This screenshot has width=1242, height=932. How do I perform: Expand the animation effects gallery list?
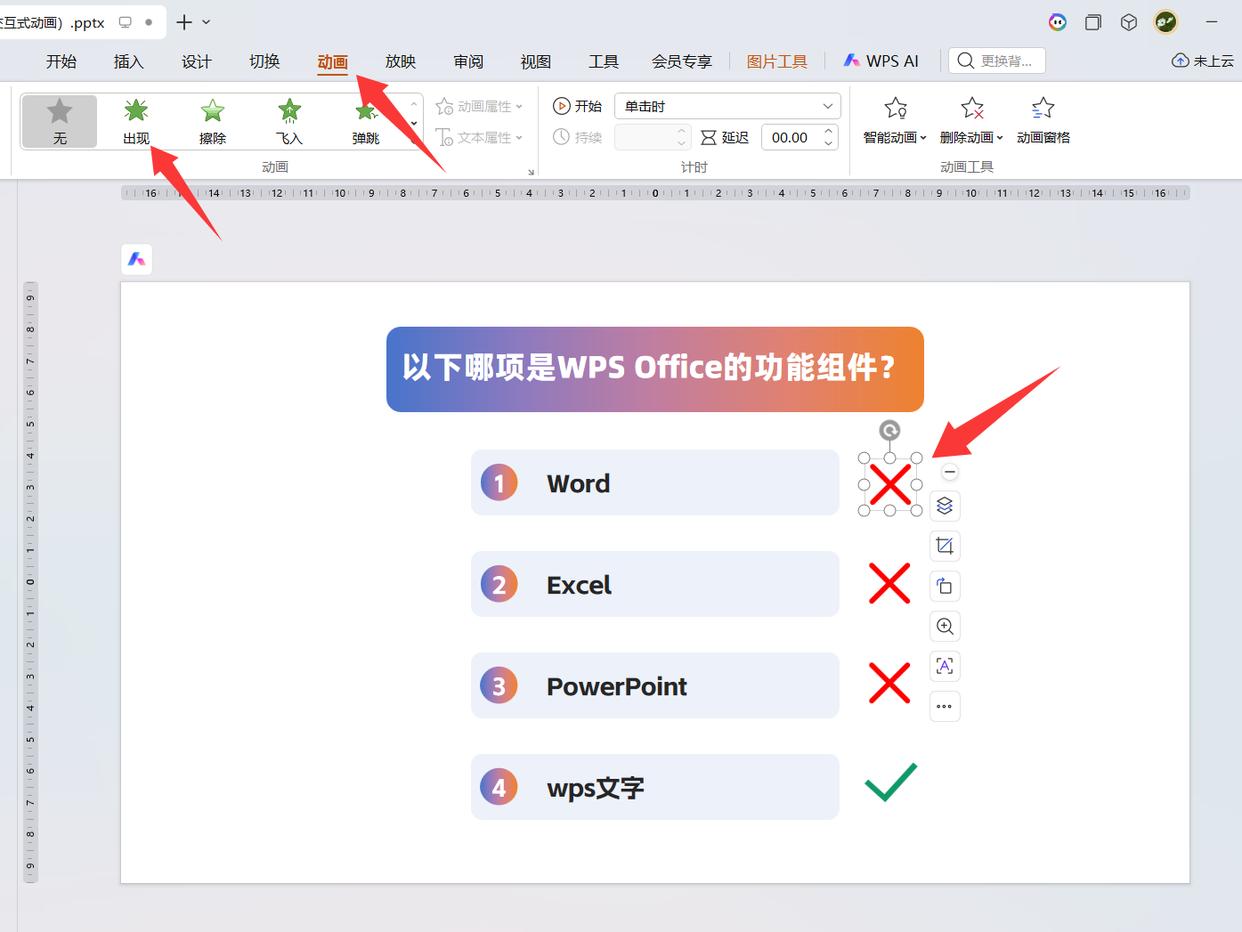(x=415, y=141)
